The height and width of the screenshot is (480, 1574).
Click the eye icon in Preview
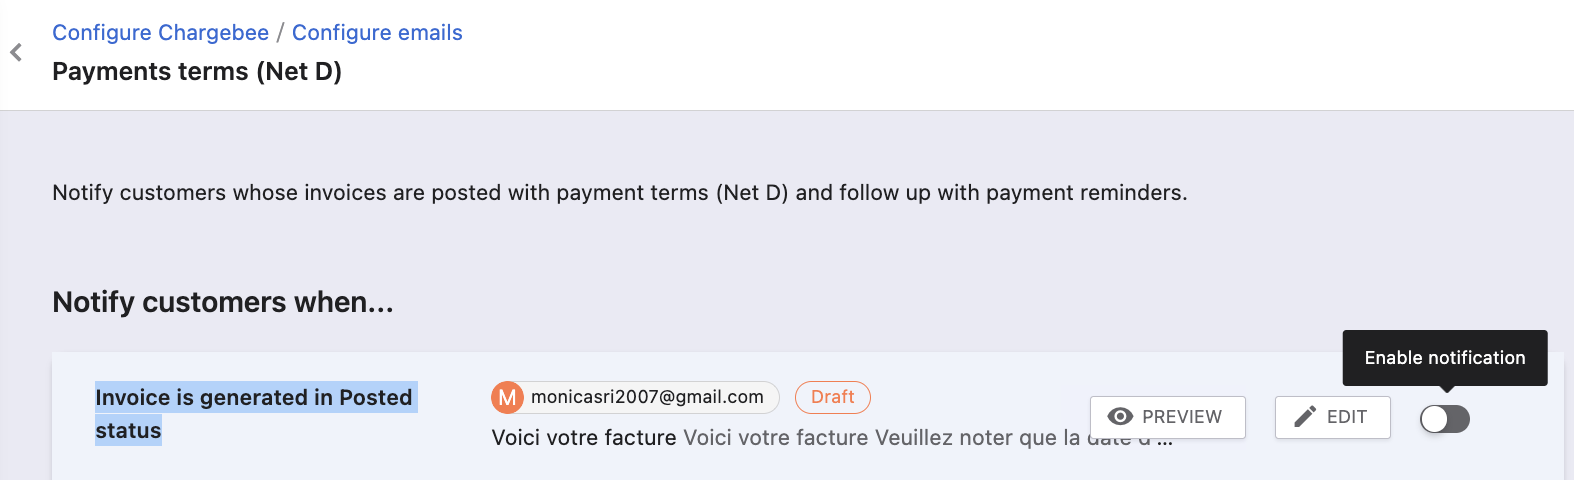coord(1120,417)
